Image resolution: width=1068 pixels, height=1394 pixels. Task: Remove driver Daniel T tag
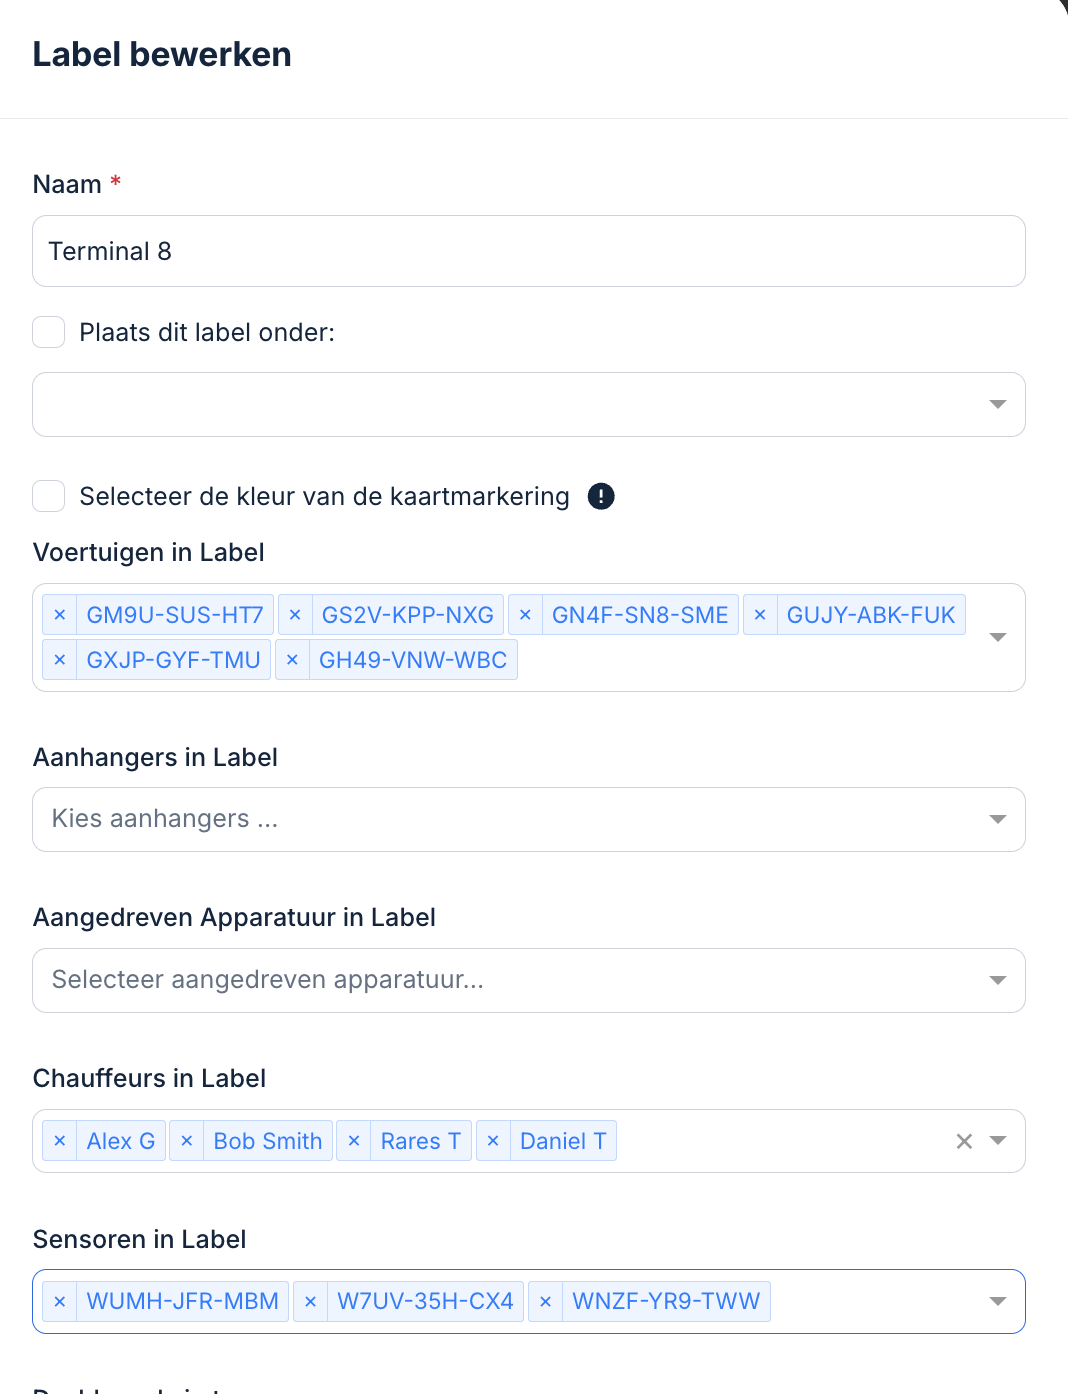point(493,1141)
